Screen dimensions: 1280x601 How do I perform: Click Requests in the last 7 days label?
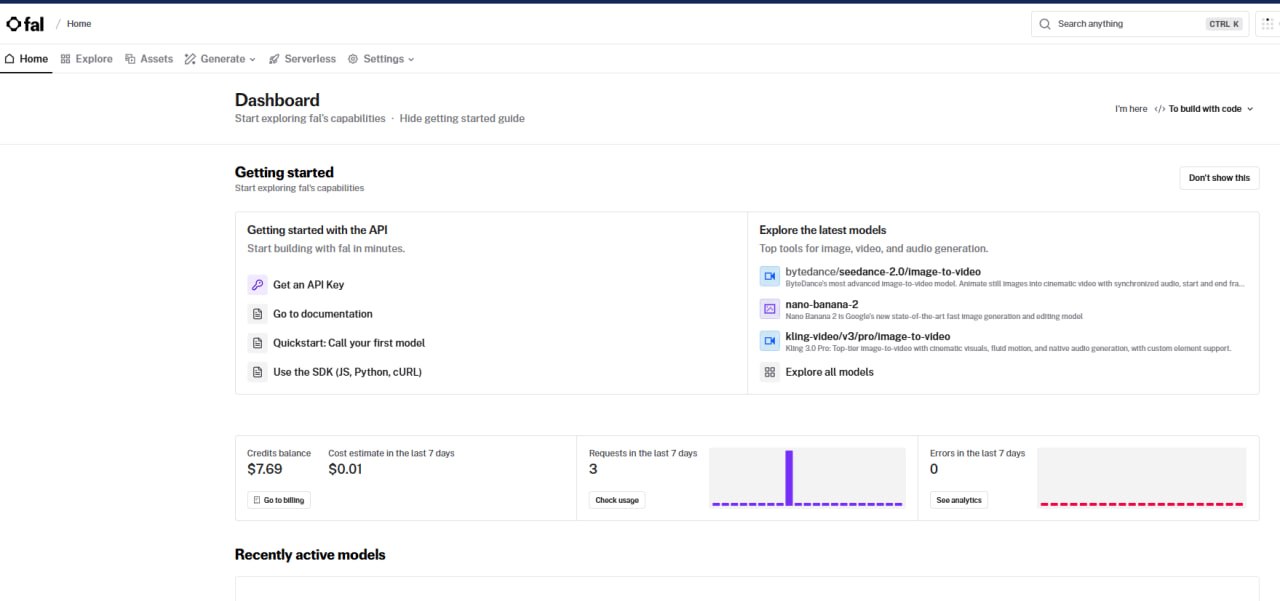coord(643,453)
